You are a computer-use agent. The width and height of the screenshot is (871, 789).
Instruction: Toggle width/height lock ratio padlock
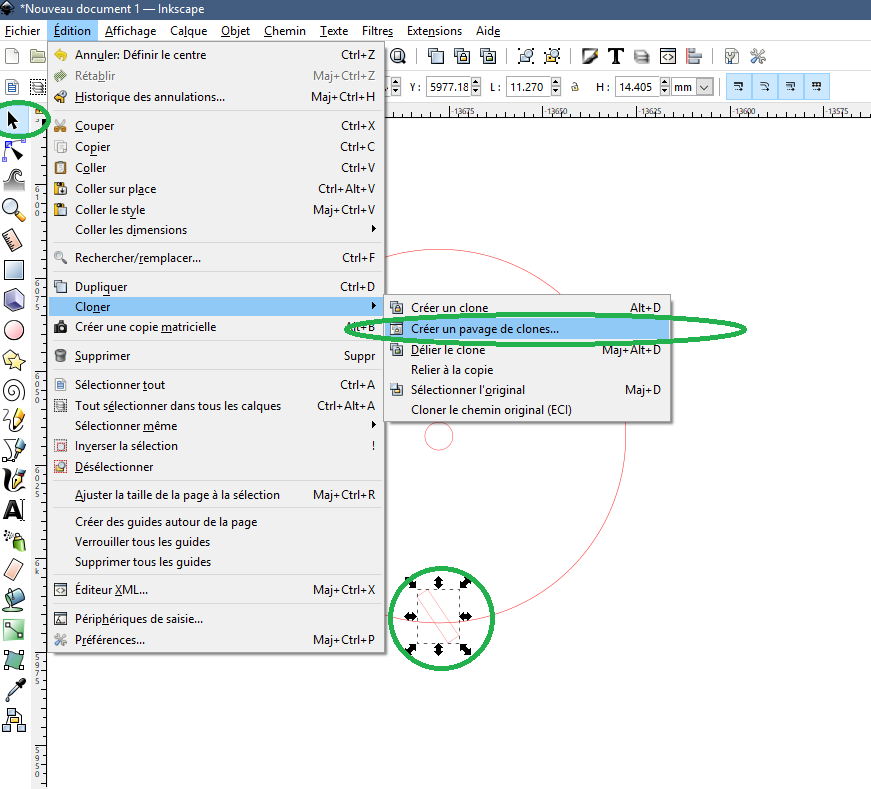(x=575, y=87)
